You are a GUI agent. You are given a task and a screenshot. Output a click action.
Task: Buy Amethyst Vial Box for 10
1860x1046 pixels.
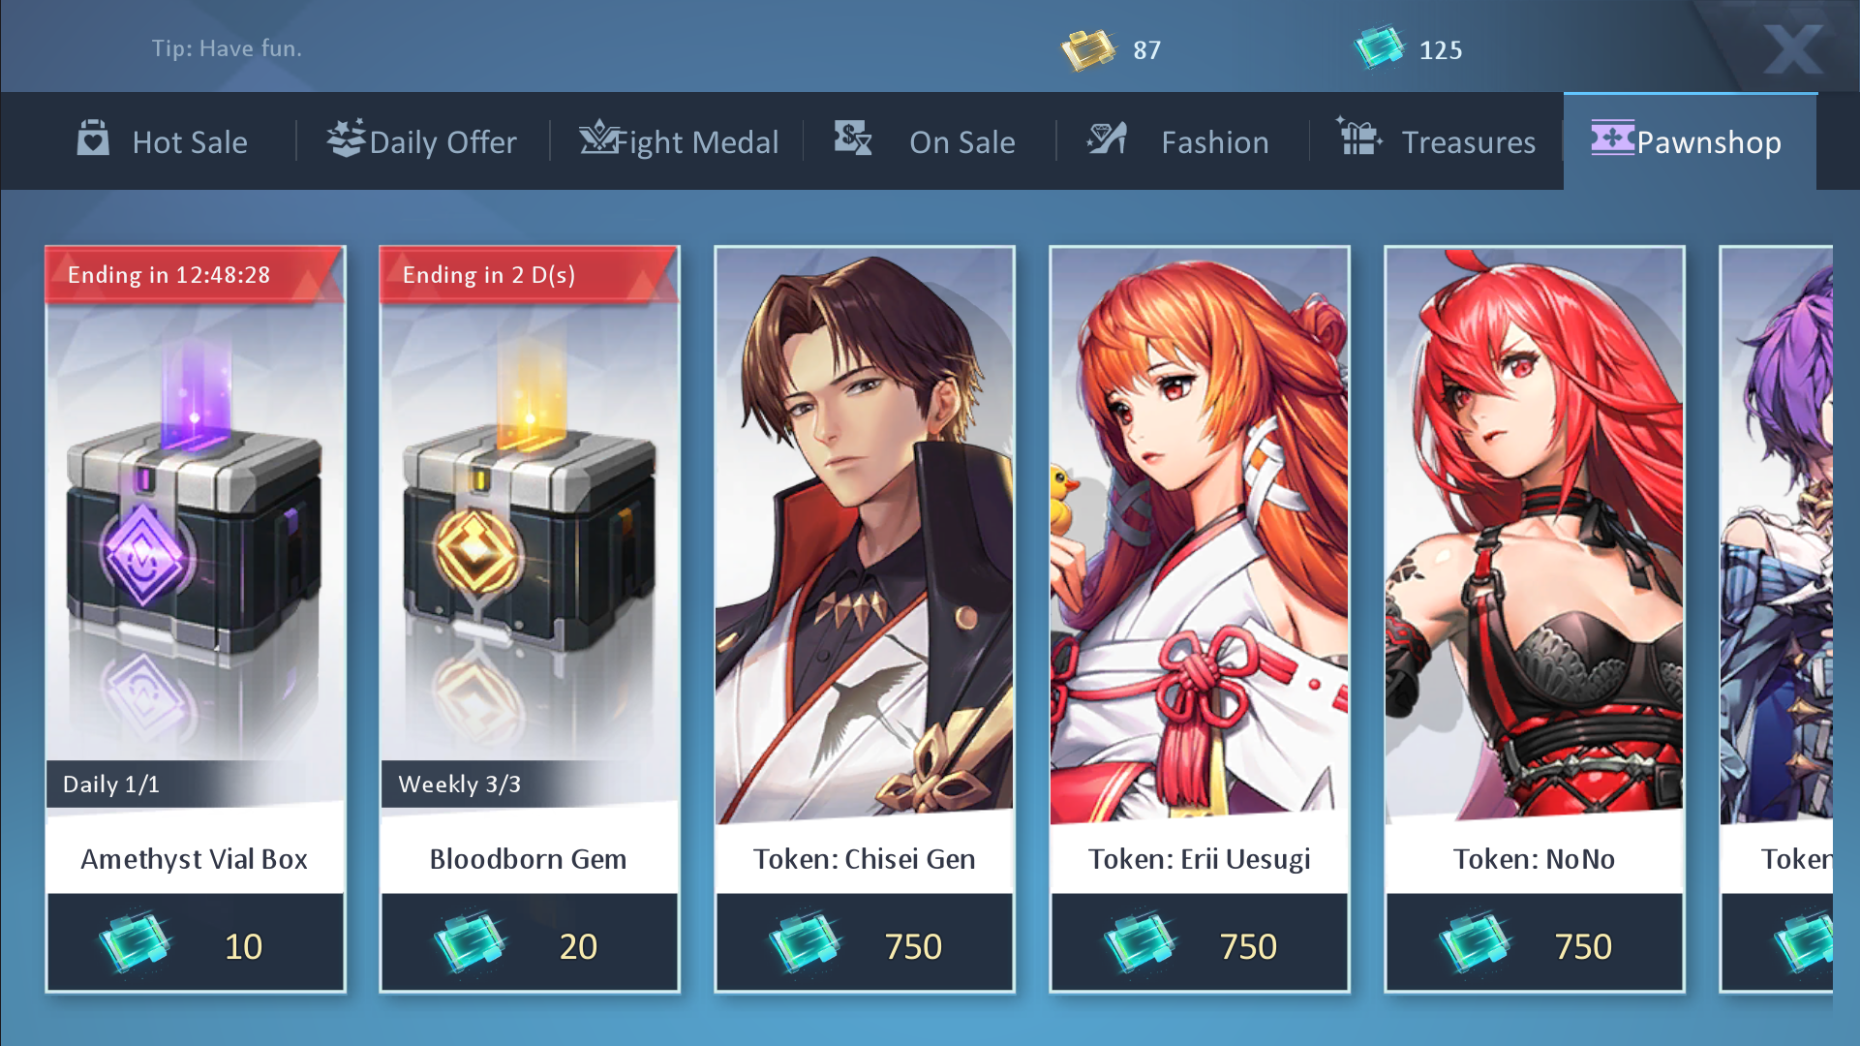pos(195,943)
